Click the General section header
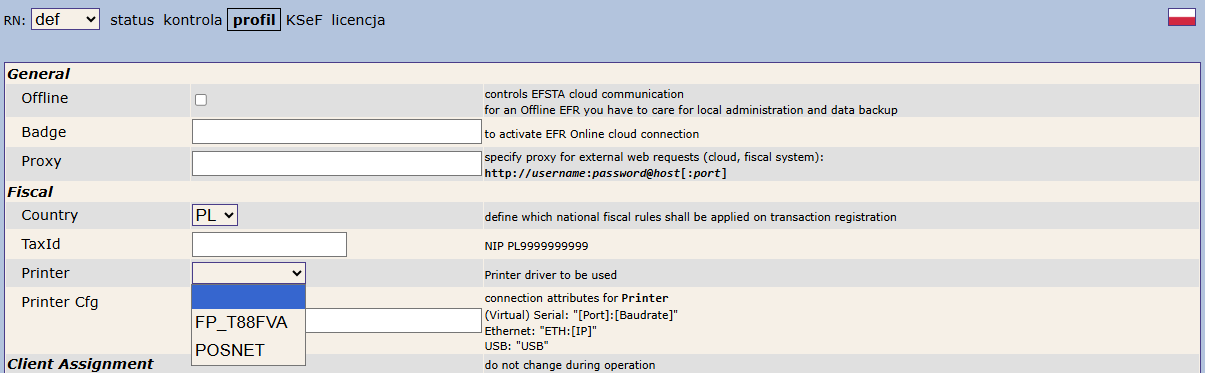Screen dimensions: 1205x373 click(x=38, y=74)
